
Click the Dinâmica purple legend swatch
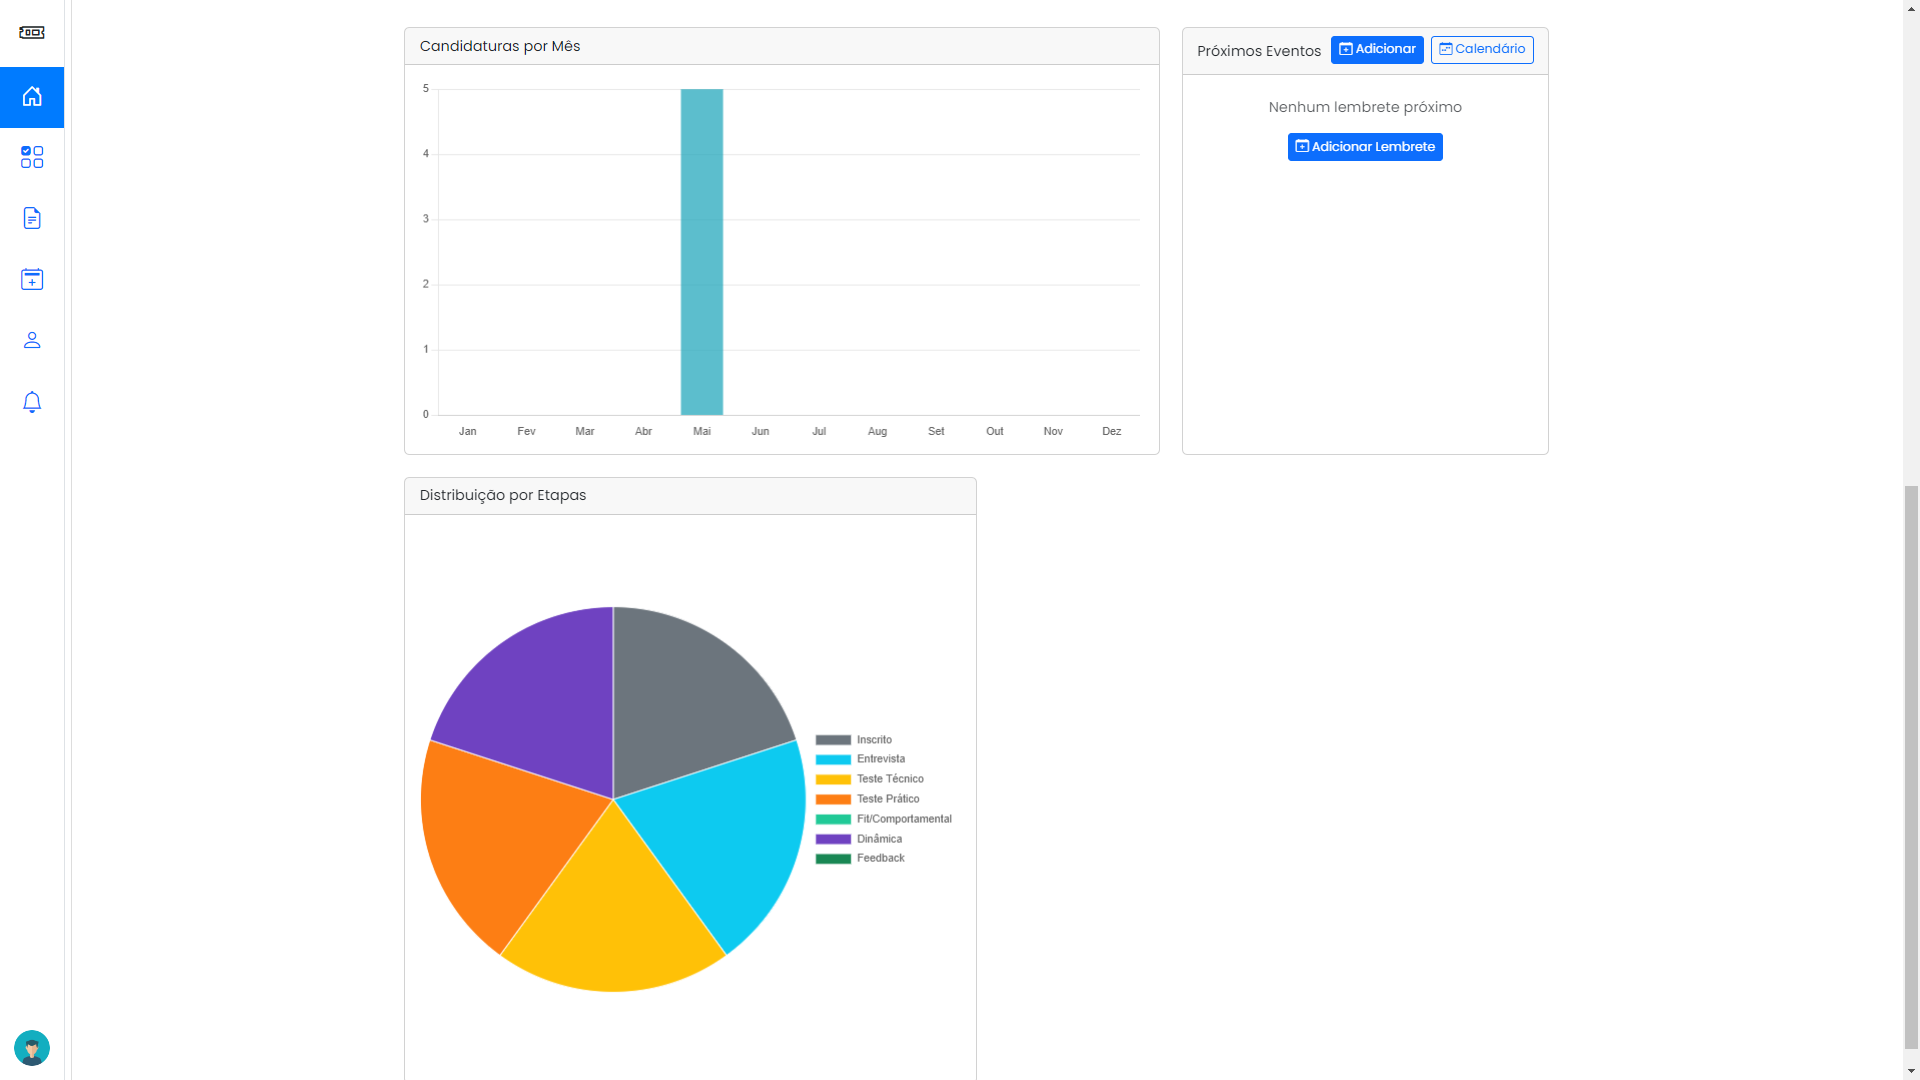pyautogui.click(x=833, y=839)
